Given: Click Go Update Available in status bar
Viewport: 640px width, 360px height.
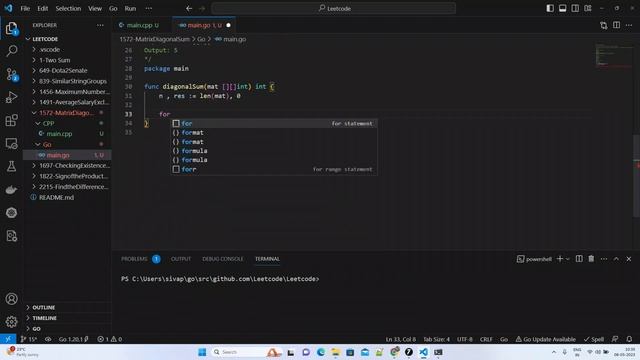Looking at the screenshot, I should click(x=545, y=339).
